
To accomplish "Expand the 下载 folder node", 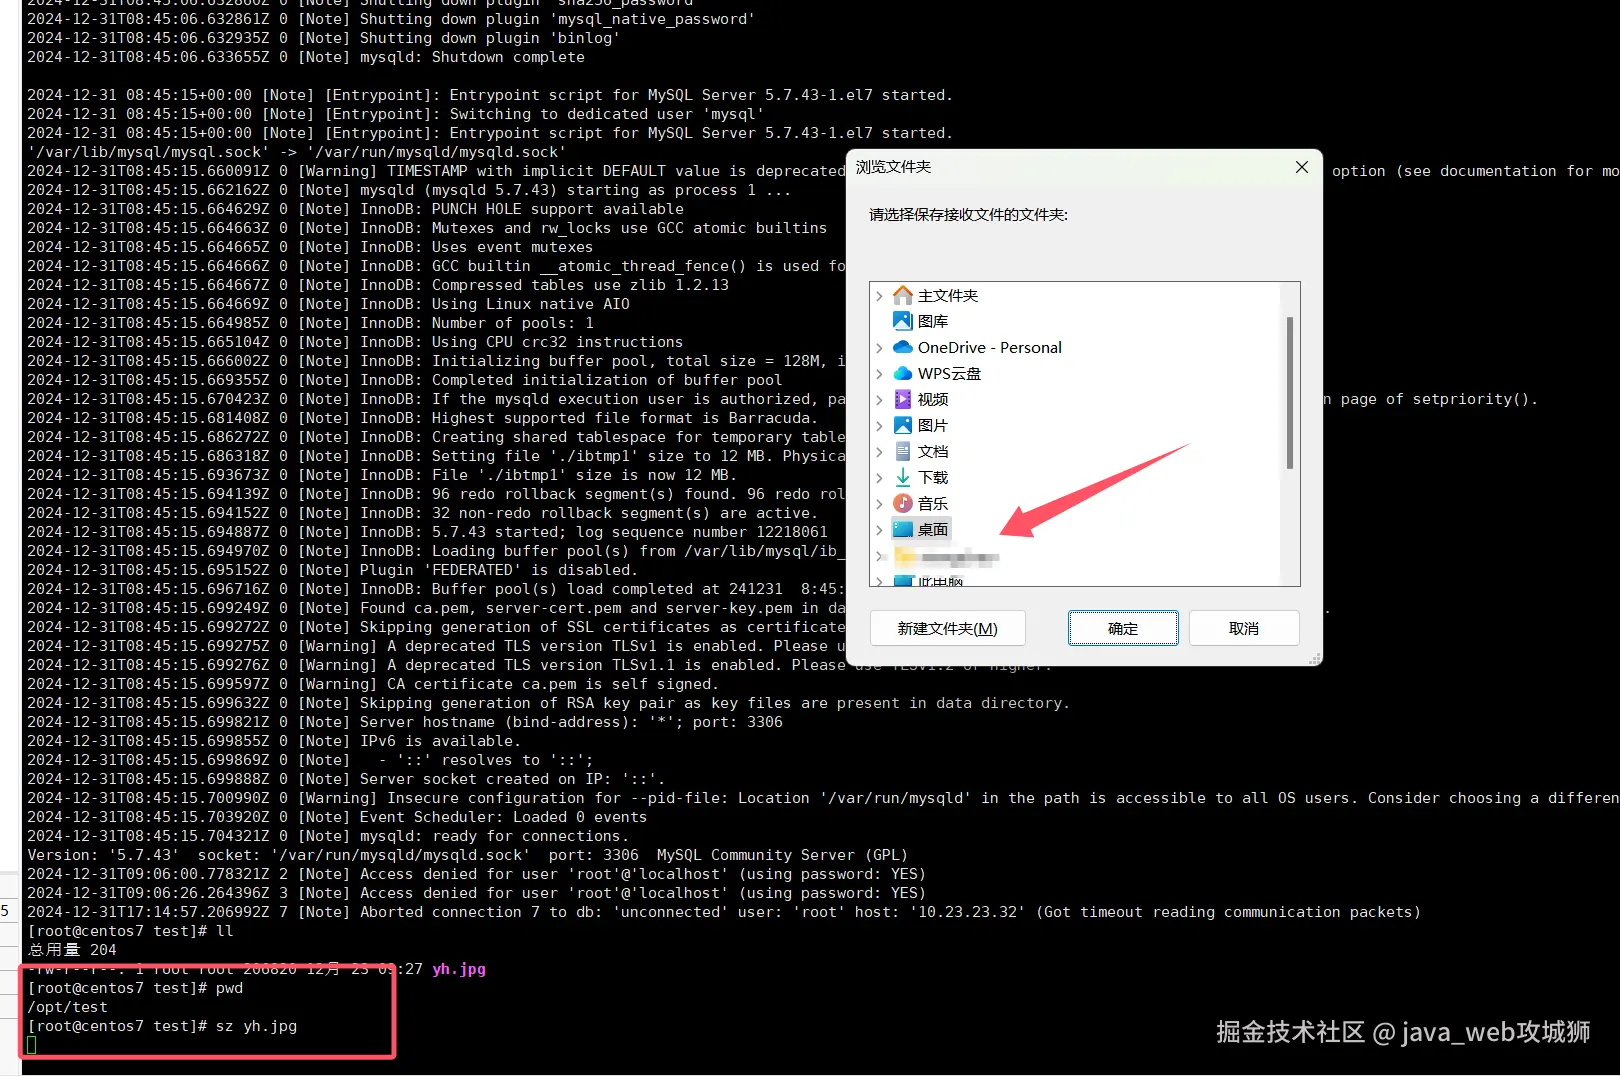I will pyautogui.click(x=880, y=477).
